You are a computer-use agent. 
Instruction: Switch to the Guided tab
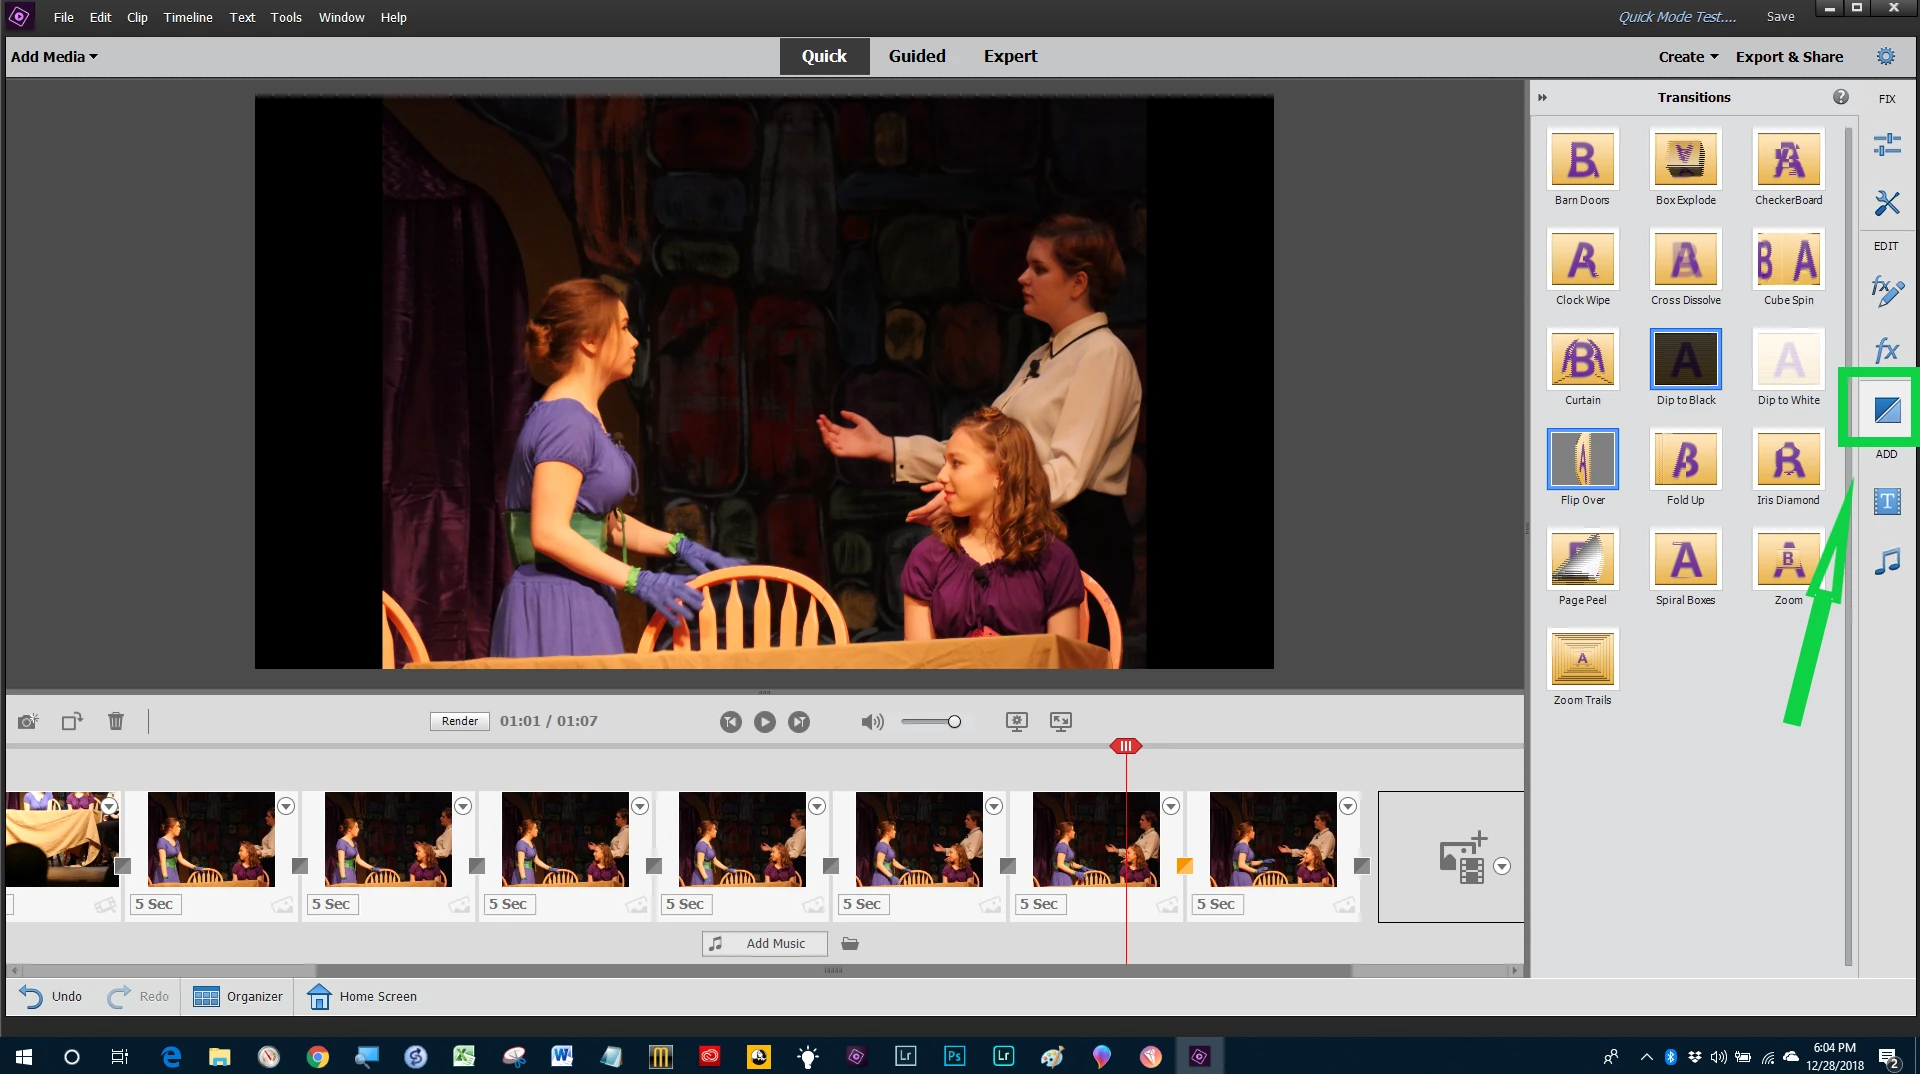(917, 57)
